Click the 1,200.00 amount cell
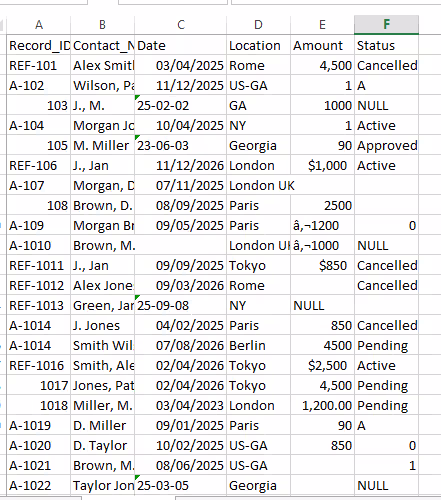The image size is (441, 500). [x=322, y=405]
